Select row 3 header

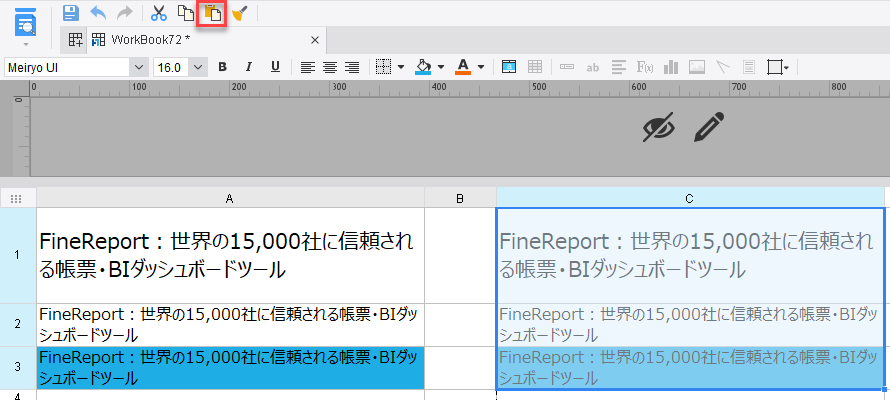coord(18,368)
